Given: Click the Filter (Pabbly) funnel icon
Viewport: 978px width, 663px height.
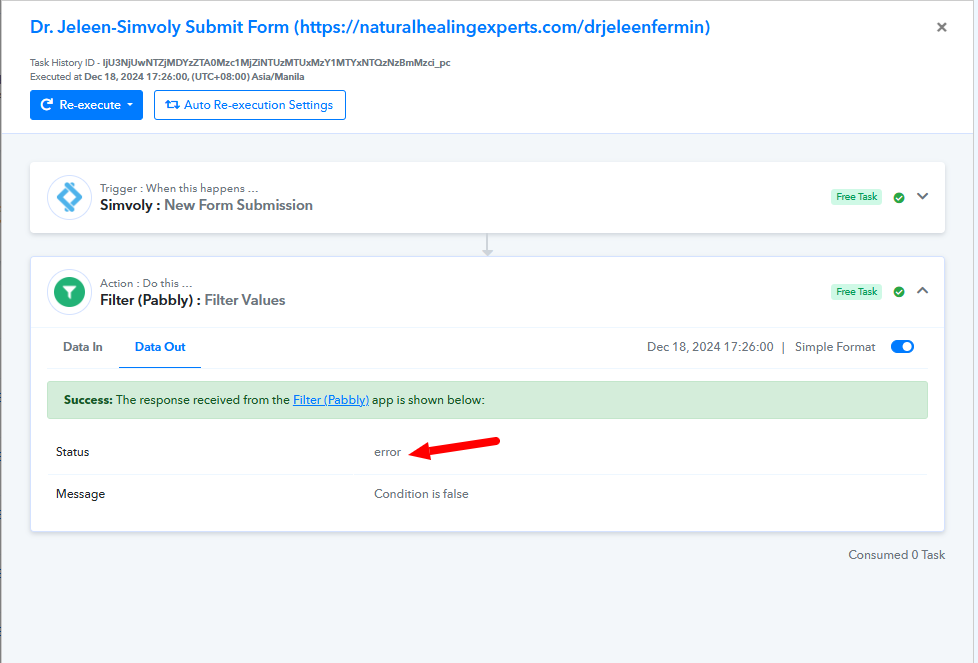Looking at the screenshot, I should click(x=69, y=292).
